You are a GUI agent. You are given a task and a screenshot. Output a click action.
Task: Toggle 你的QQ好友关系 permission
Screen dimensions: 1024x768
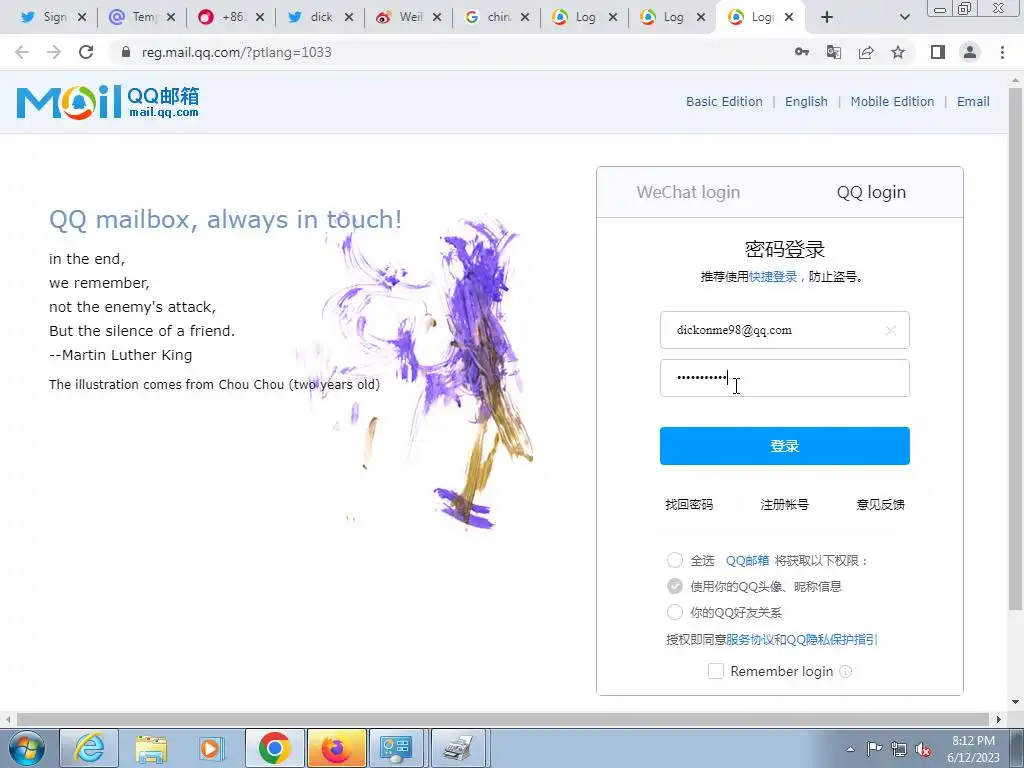tap(675, 613)
